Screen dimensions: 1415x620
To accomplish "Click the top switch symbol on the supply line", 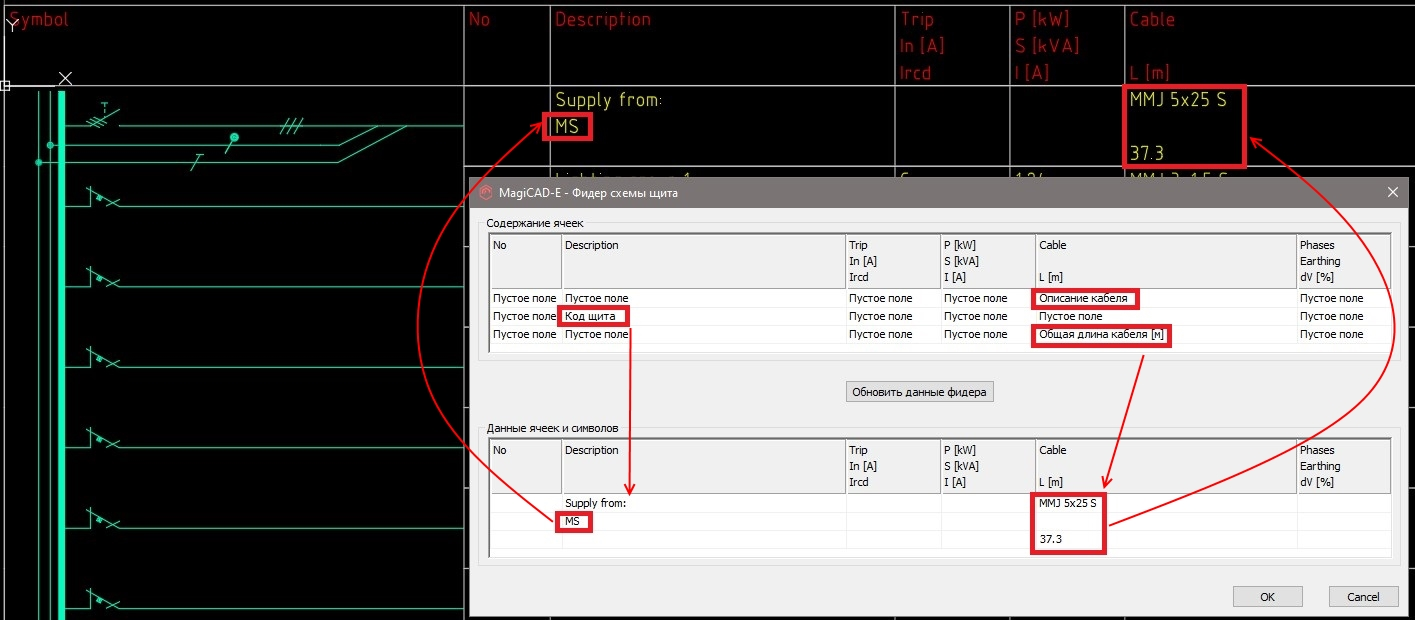I will click(x=100, y=119).
